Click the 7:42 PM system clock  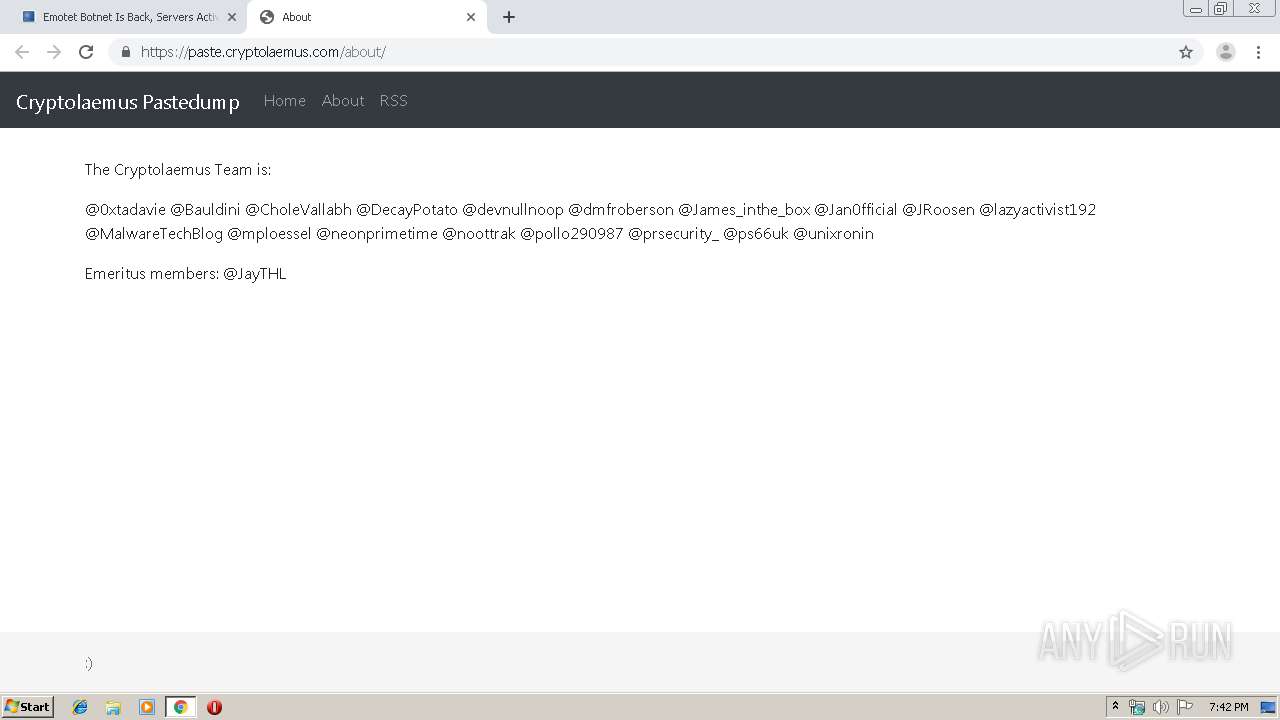[1228, 707]
